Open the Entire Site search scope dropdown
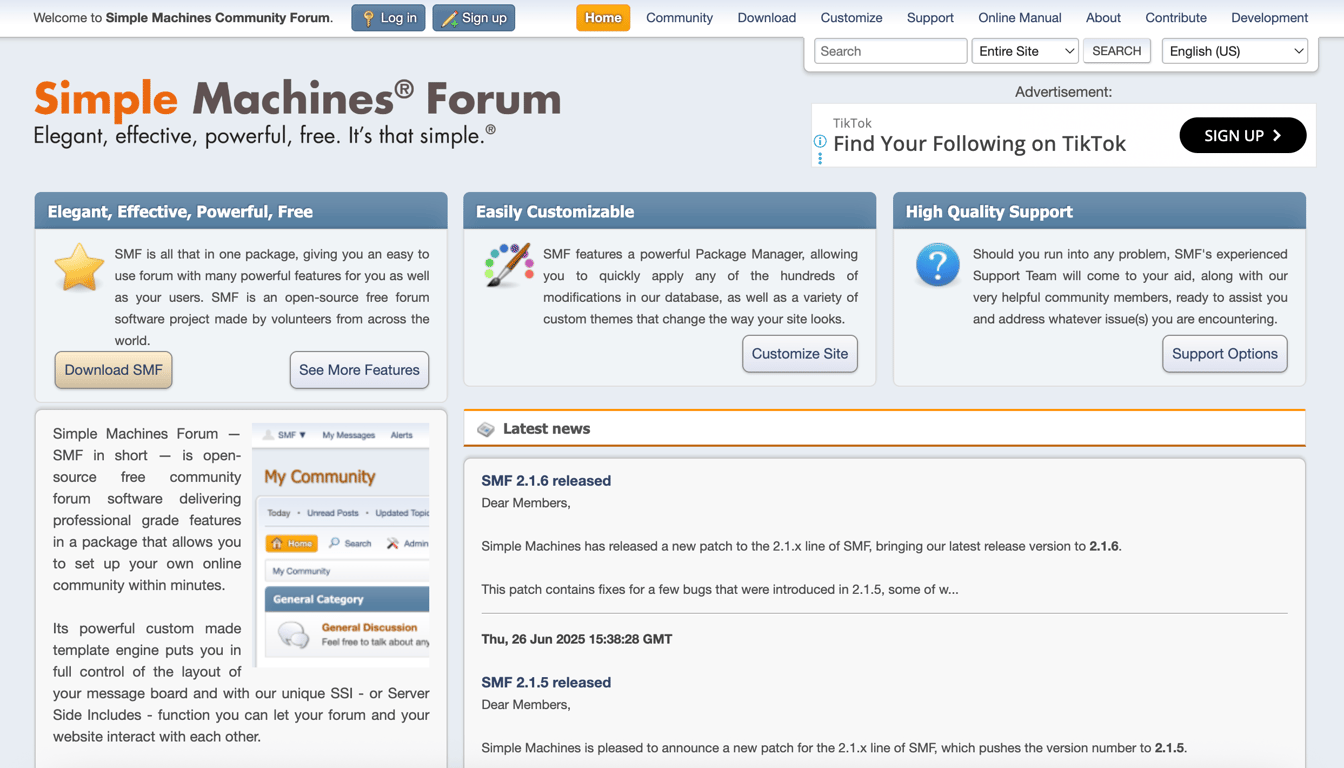 click(x=1025, y=50)
